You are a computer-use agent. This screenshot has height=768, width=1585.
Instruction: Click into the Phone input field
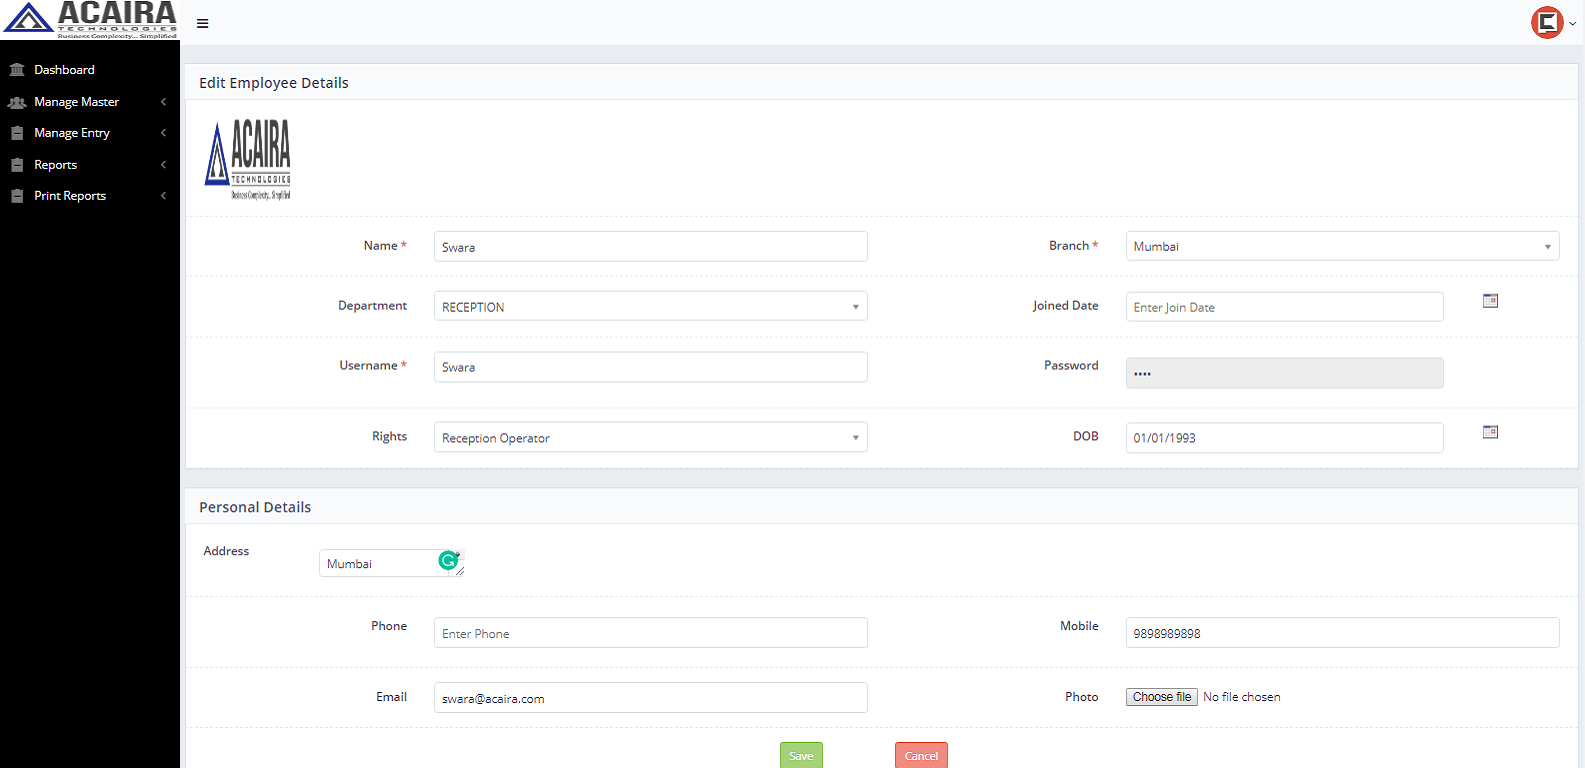pos(650,633)
